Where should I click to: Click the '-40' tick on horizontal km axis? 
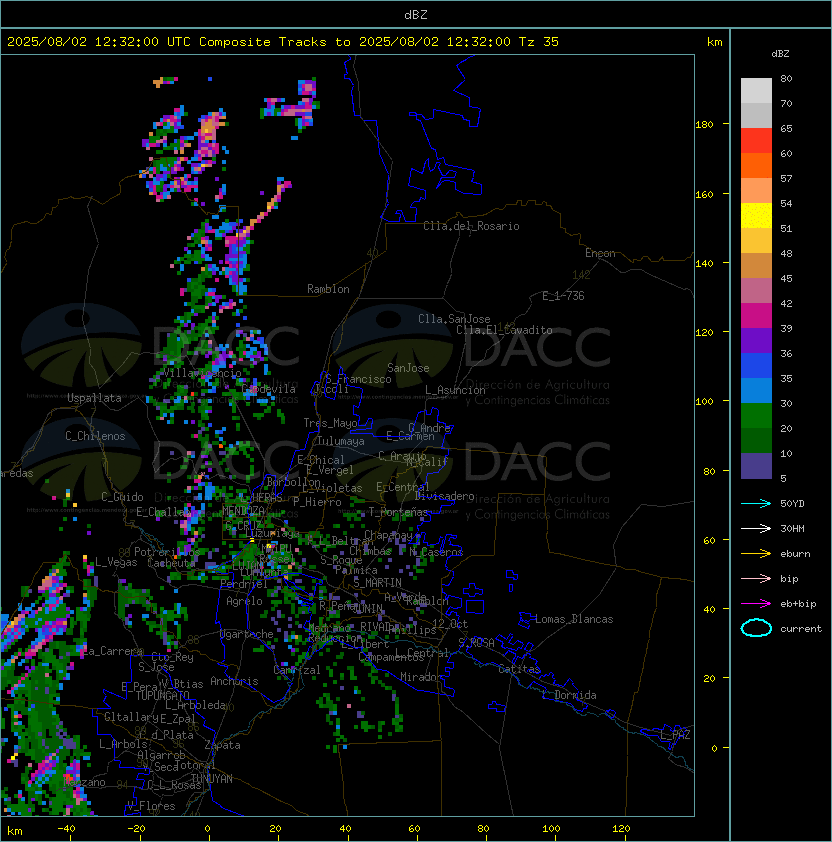coord(66,829)
